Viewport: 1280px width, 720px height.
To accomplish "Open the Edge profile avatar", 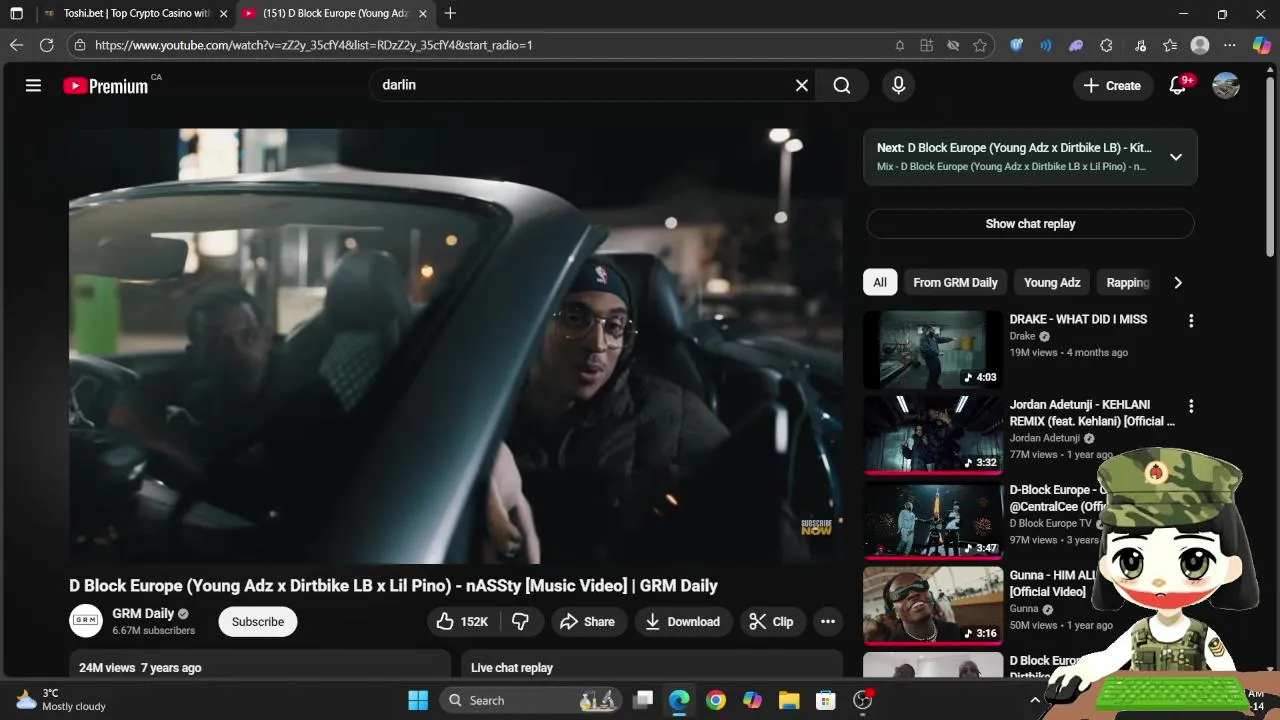I will click(1200, 45).
